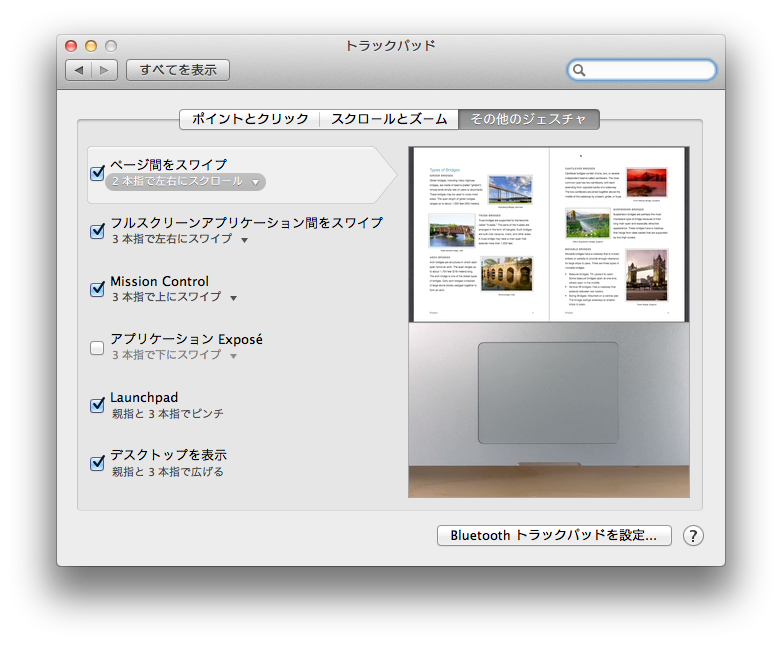
Task: Click the アプリケーション Exposé label
Action: click(187, 339)
